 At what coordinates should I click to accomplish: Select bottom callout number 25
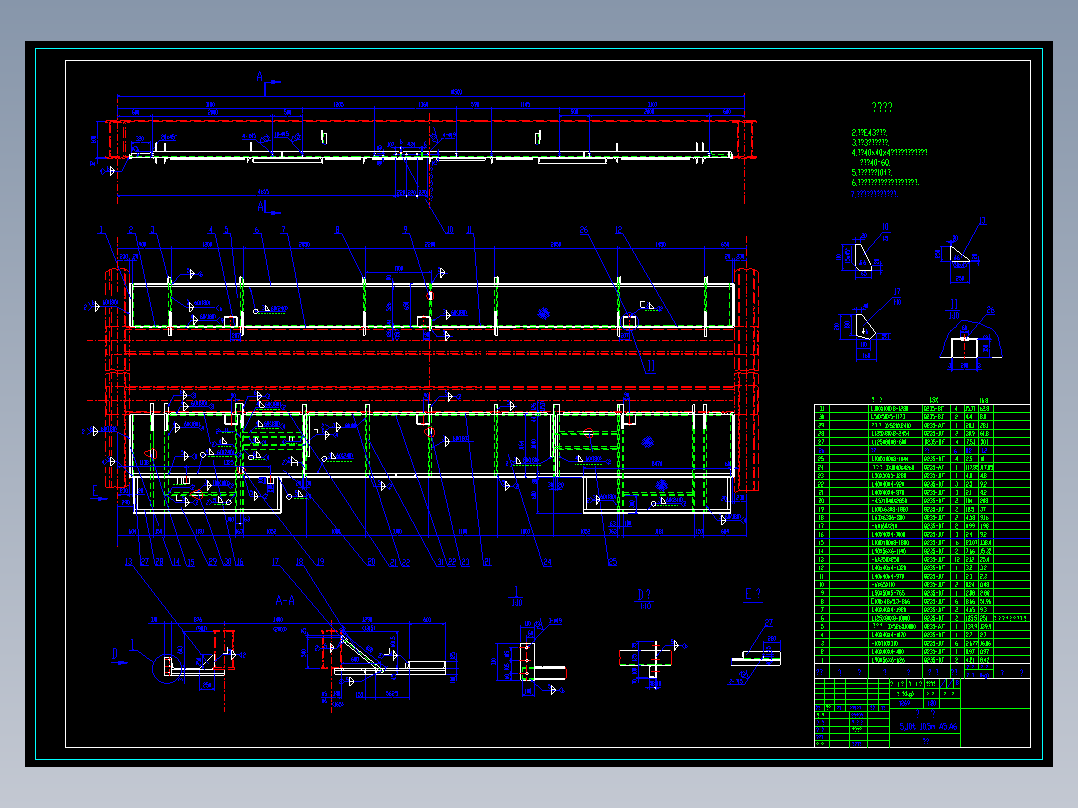[612, 563]
